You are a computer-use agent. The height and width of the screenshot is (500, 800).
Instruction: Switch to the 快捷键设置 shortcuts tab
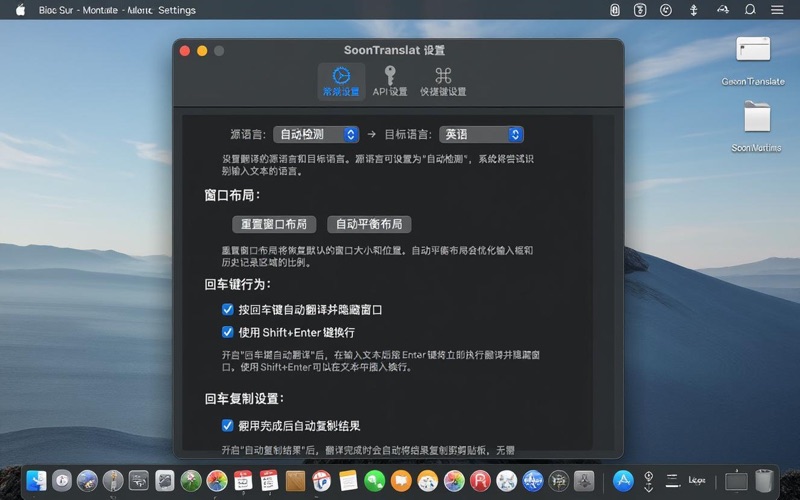(443, 82)
